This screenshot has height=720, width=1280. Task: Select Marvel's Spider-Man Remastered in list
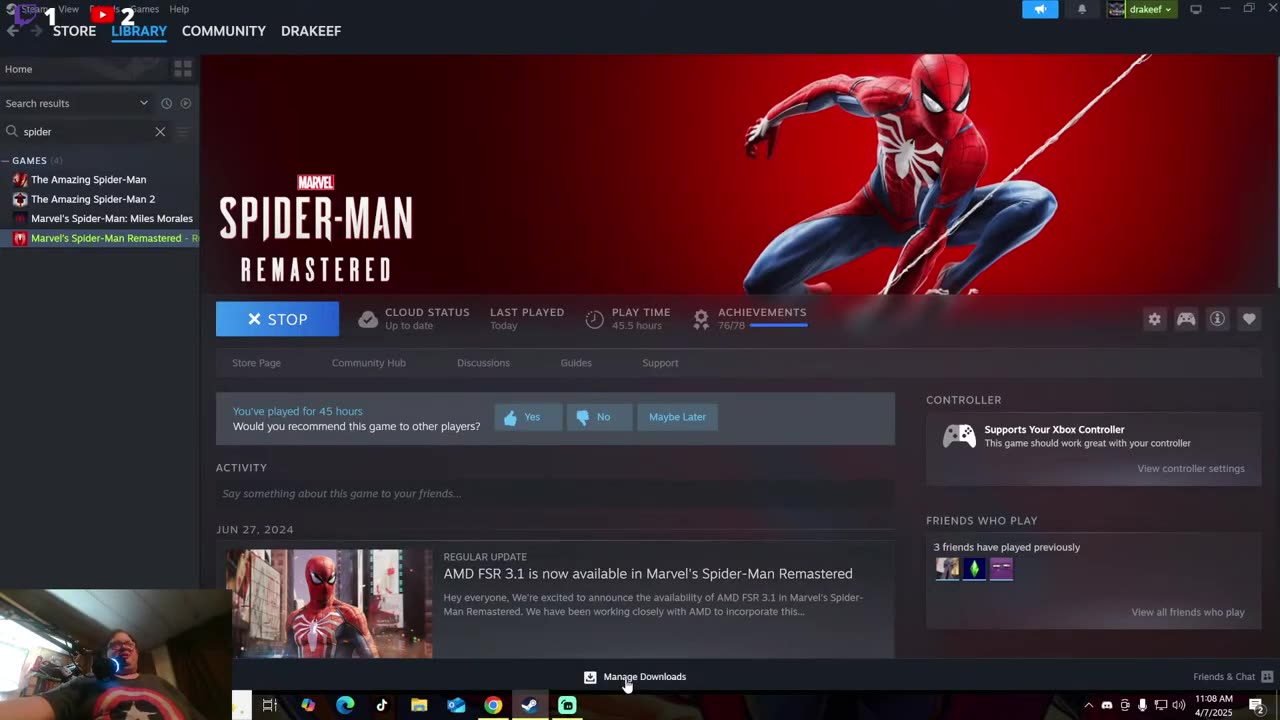tap(100, 238)
